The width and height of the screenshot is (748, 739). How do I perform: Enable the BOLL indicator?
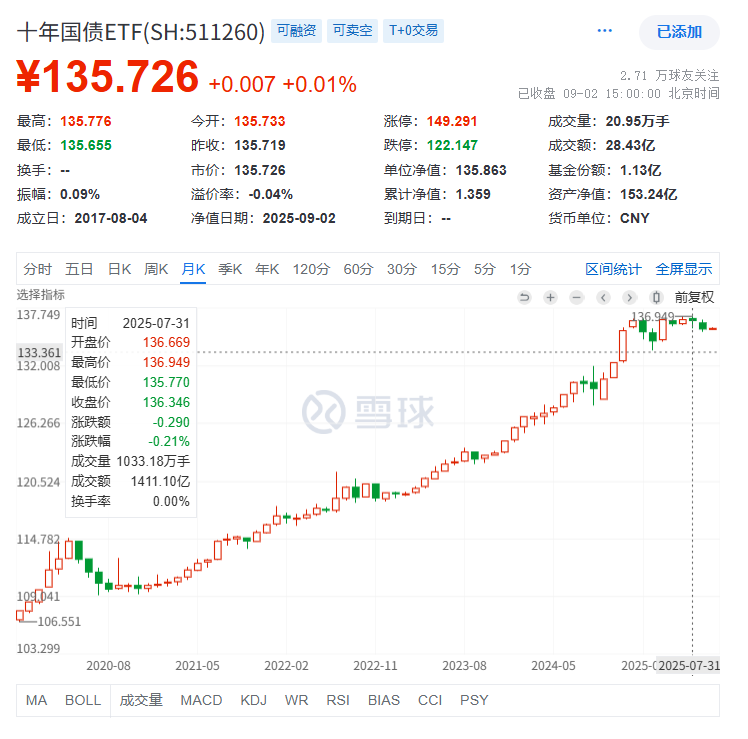83,700
